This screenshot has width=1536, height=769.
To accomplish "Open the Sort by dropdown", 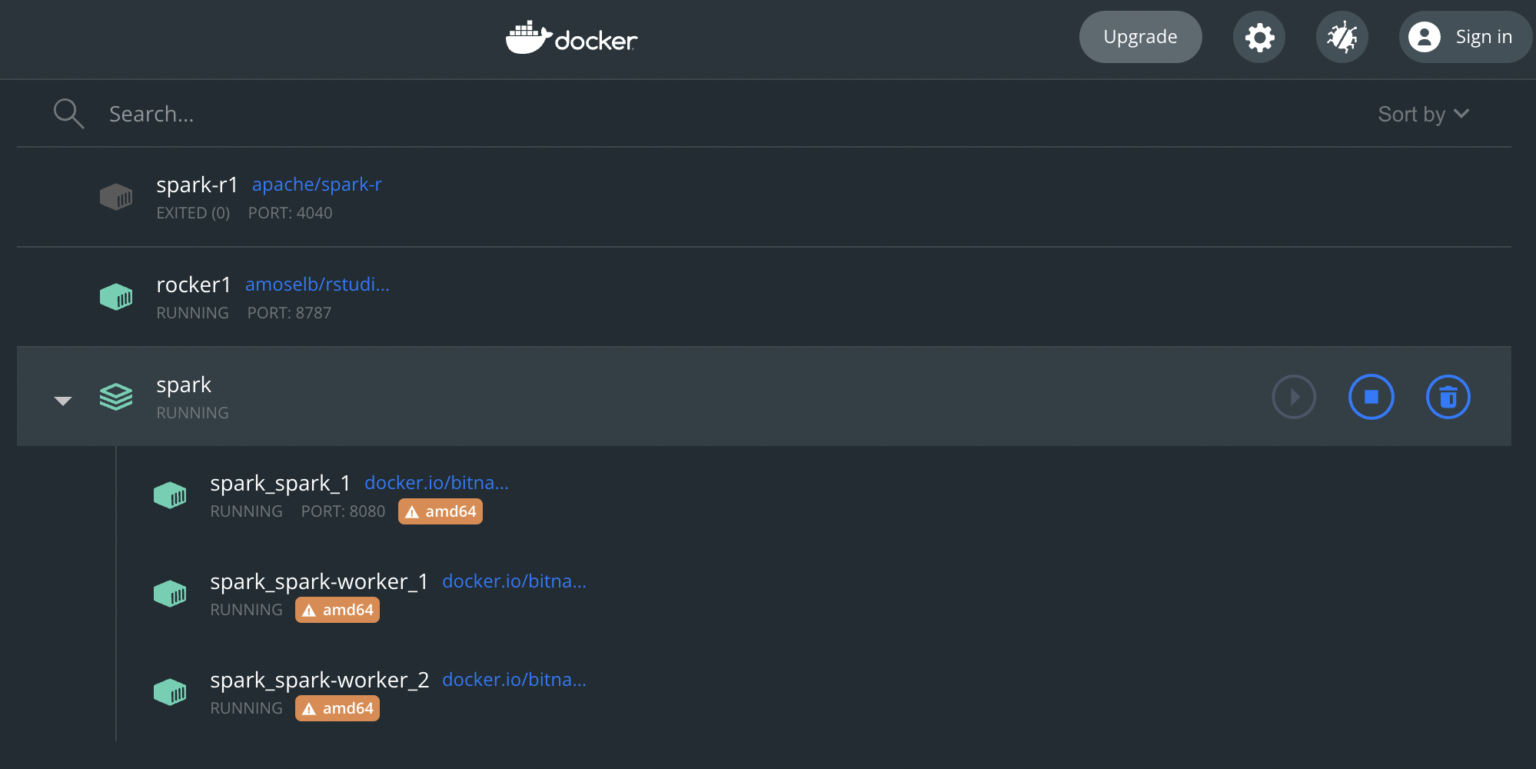I will click(1423, 114).
